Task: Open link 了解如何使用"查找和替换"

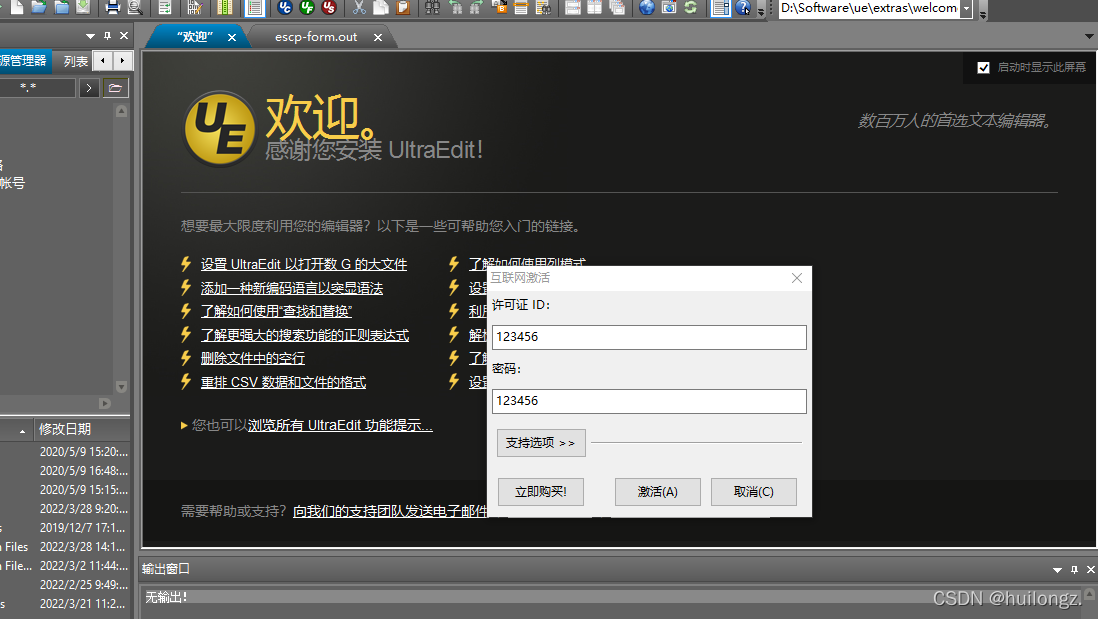Action: [276, 311]
